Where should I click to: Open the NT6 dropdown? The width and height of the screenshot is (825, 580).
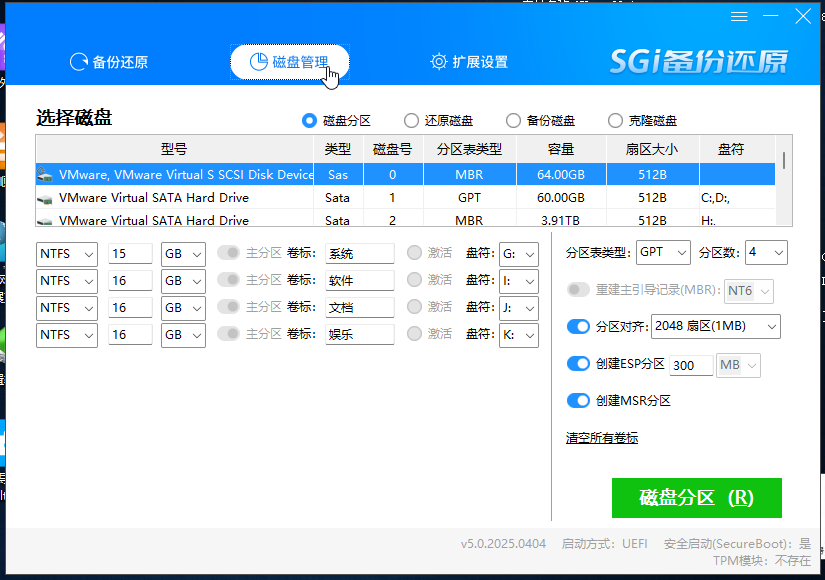click(x=749, y=291)
